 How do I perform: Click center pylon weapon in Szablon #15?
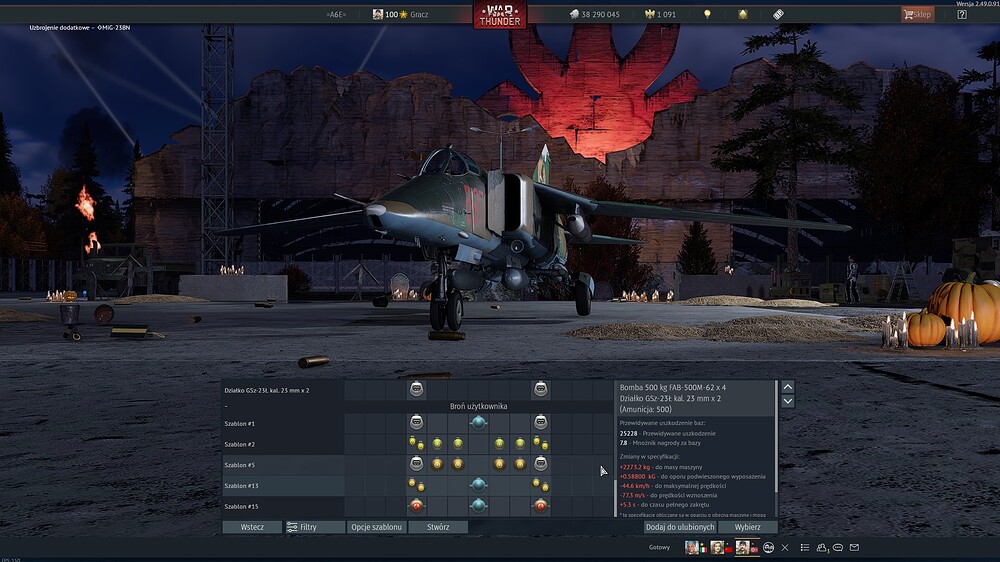pos(479,506)
